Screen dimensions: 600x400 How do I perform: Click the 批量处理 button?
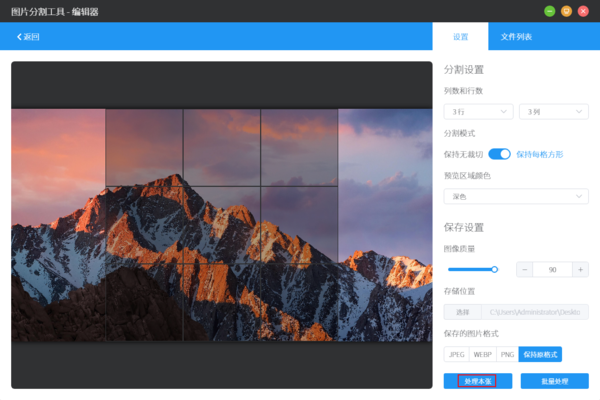[x=554, y=381]
